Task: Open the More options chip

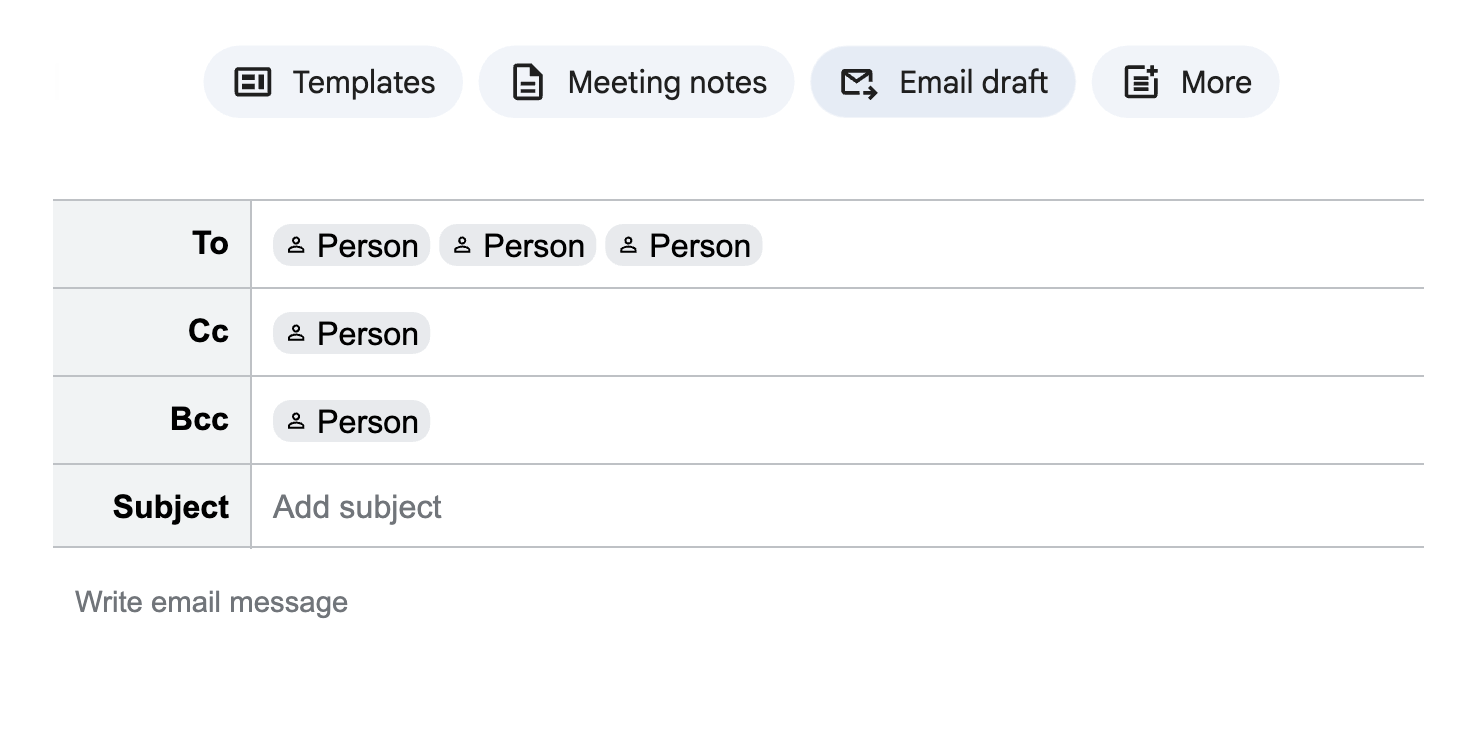Action: 1185,82
